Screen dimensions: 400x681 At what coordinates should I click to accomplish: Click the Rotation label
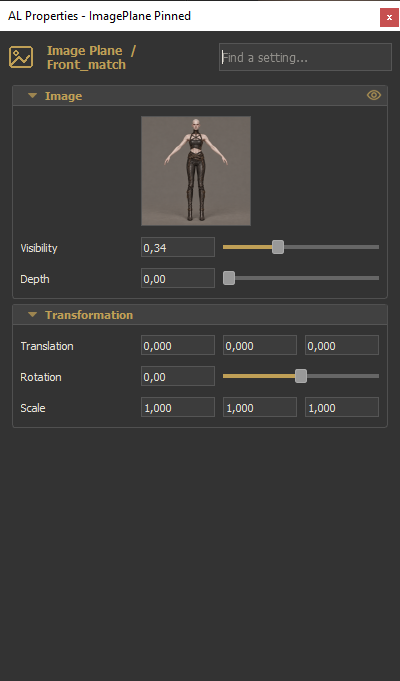point(41,377)
